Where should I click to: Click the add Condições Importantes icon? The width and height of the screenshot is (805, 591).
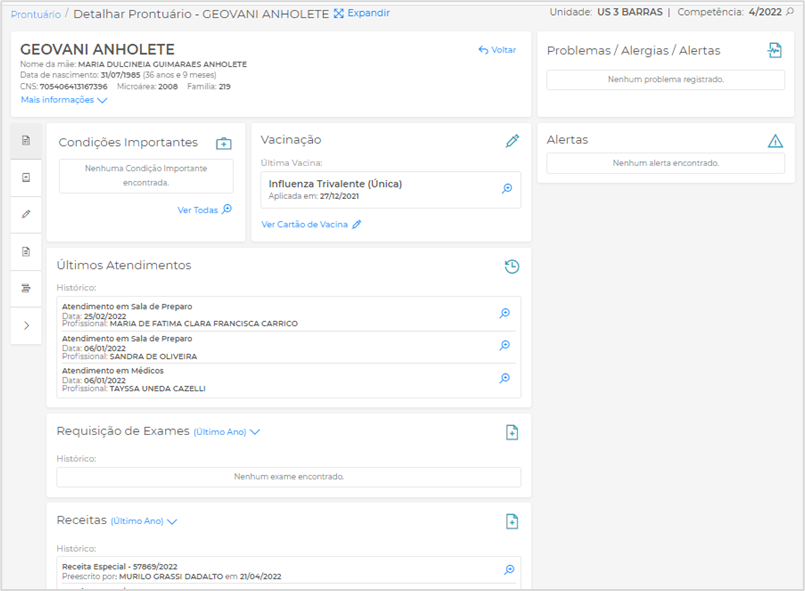pos(223,144)
